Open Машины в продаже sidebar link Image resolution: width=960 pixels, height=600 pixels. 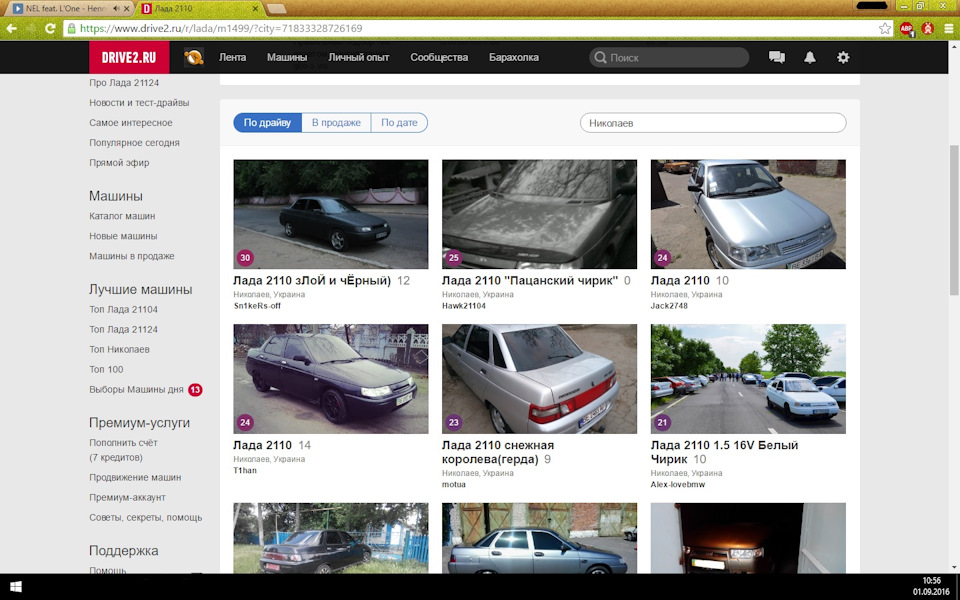(x=132, y=256)
